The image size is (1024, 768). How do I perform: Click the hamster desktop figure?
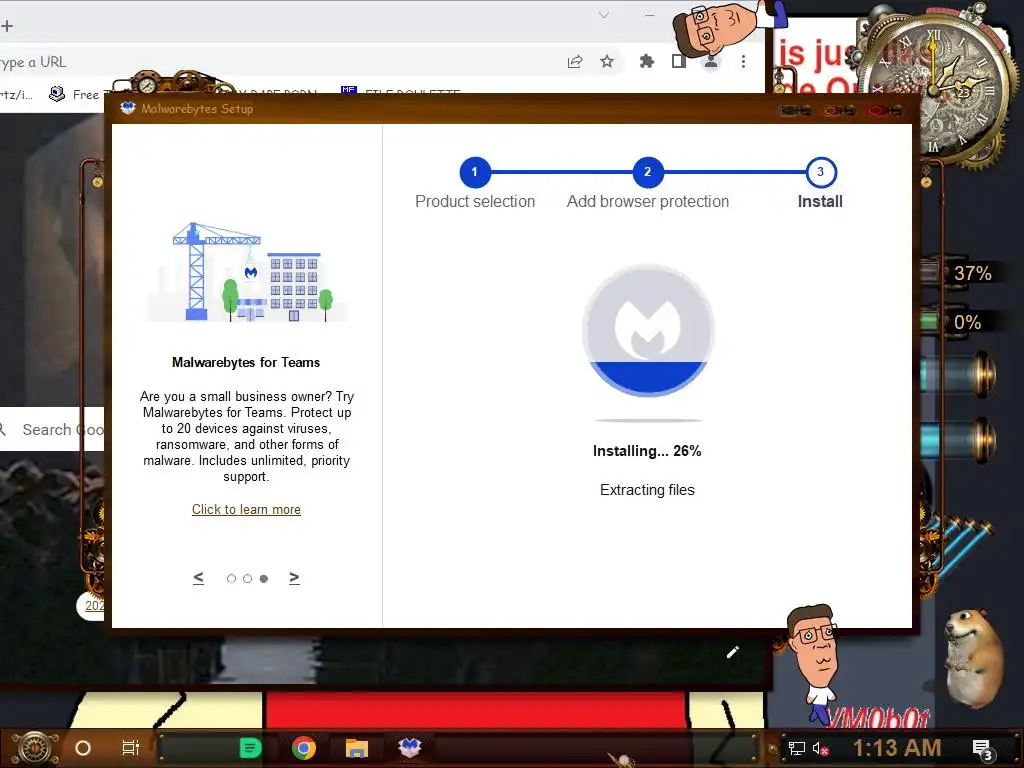974,658
